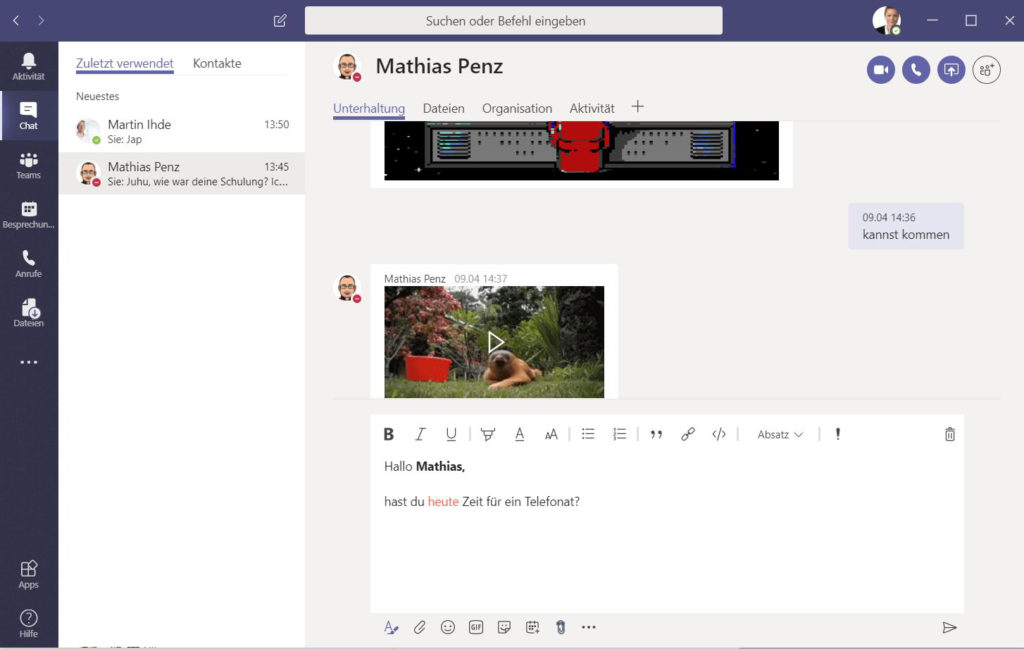1024x649 pixels.
Task: Play the sloth GIF from Mathias Penz
Action: click(x=494, y=342)
